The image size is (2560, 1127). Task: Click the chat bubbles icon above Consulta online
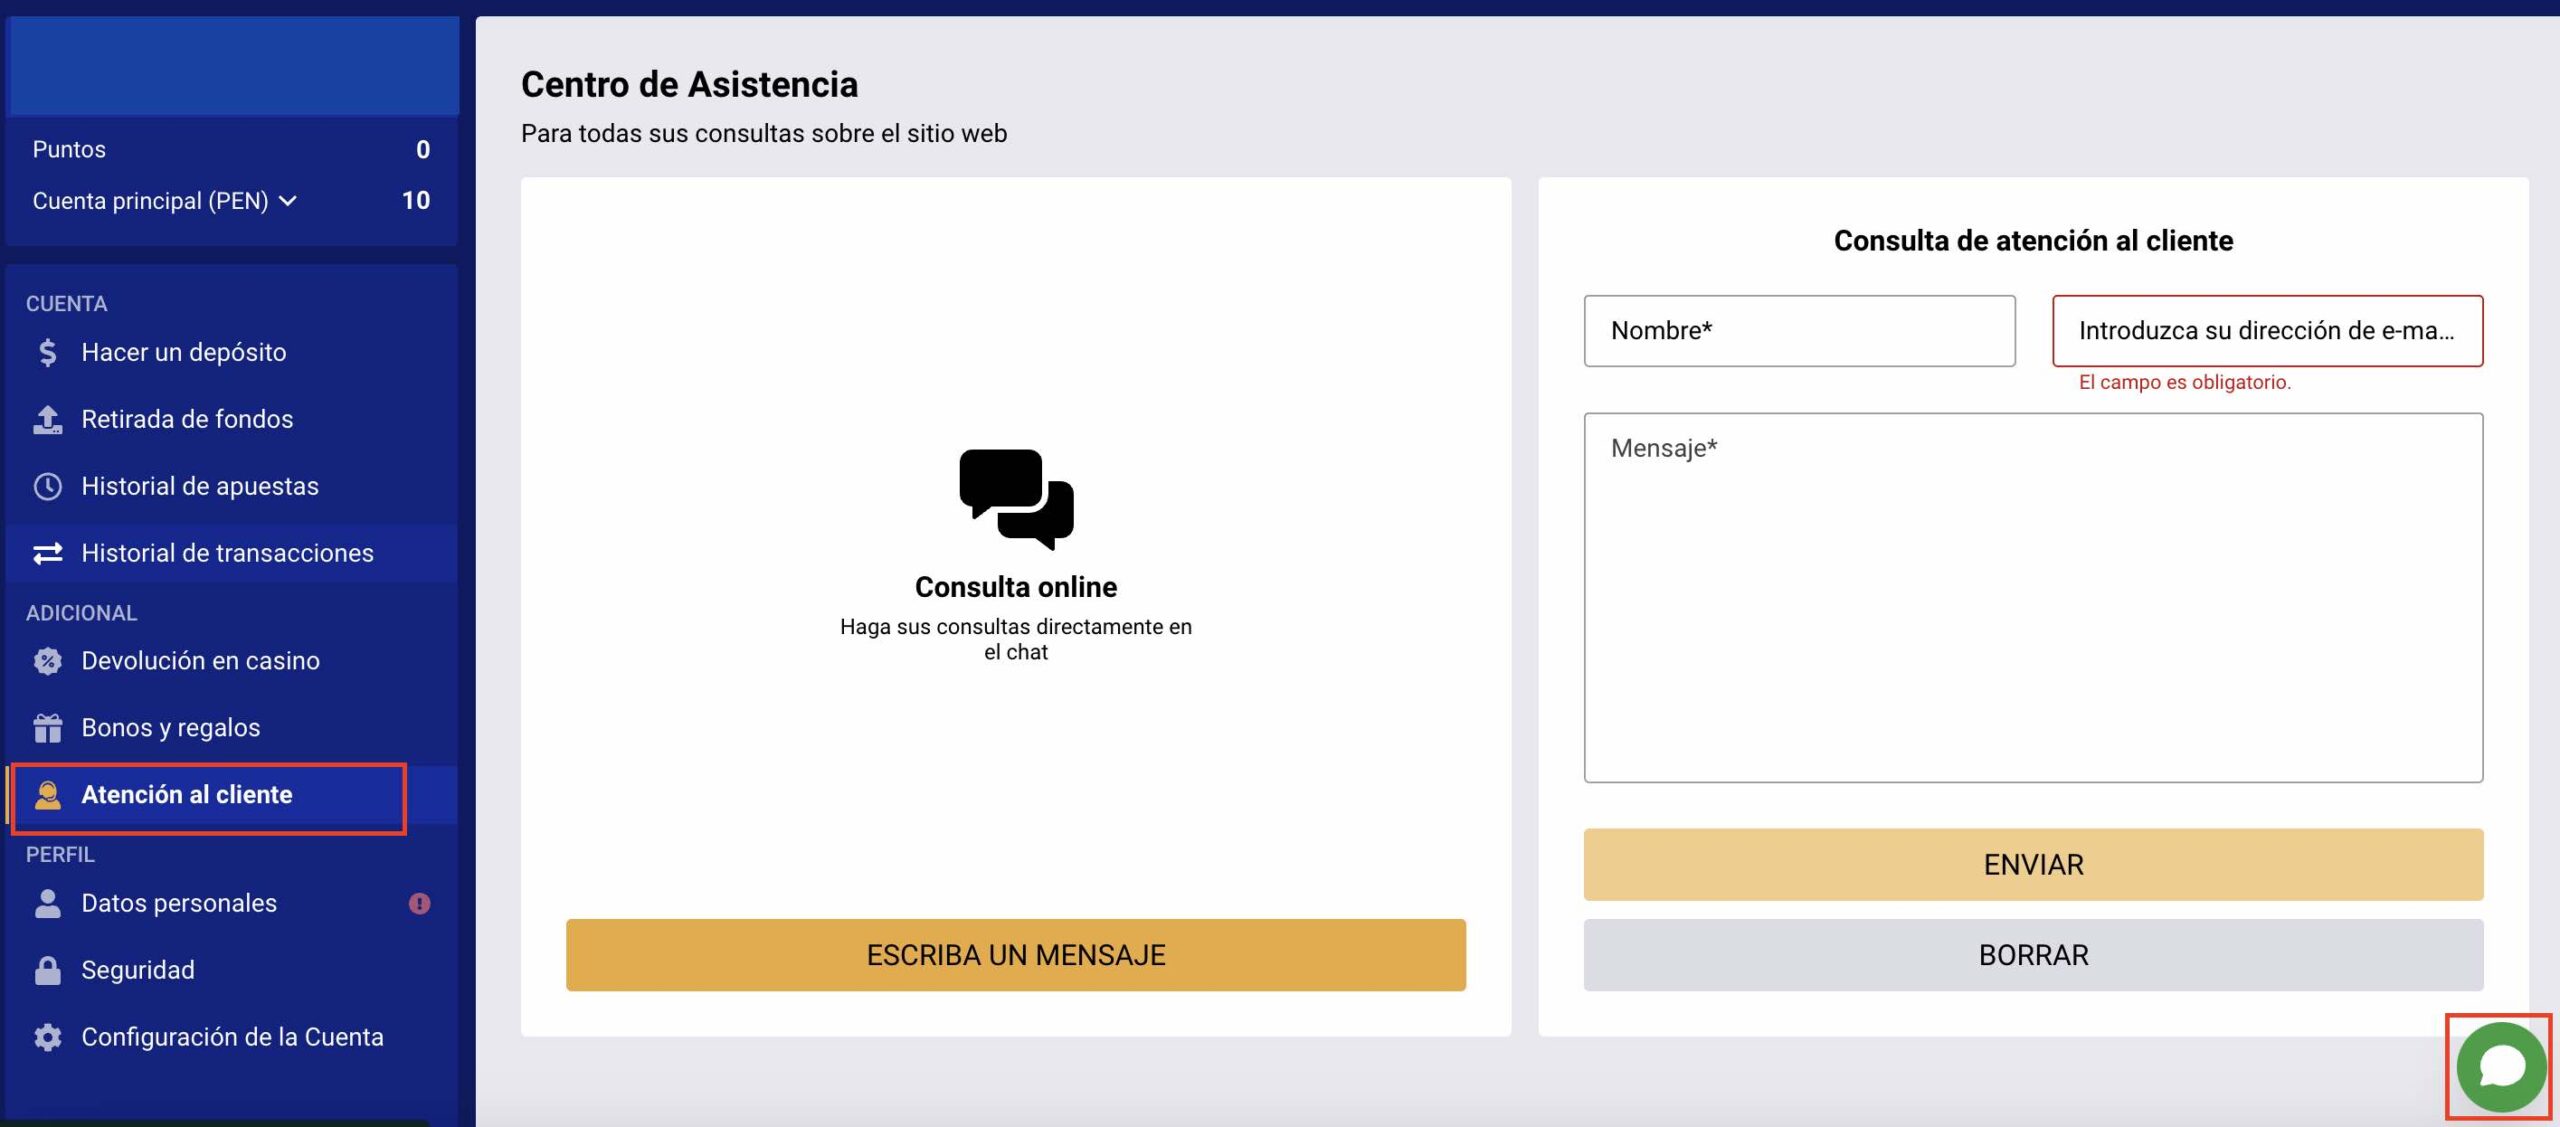tap(1016, 499)
